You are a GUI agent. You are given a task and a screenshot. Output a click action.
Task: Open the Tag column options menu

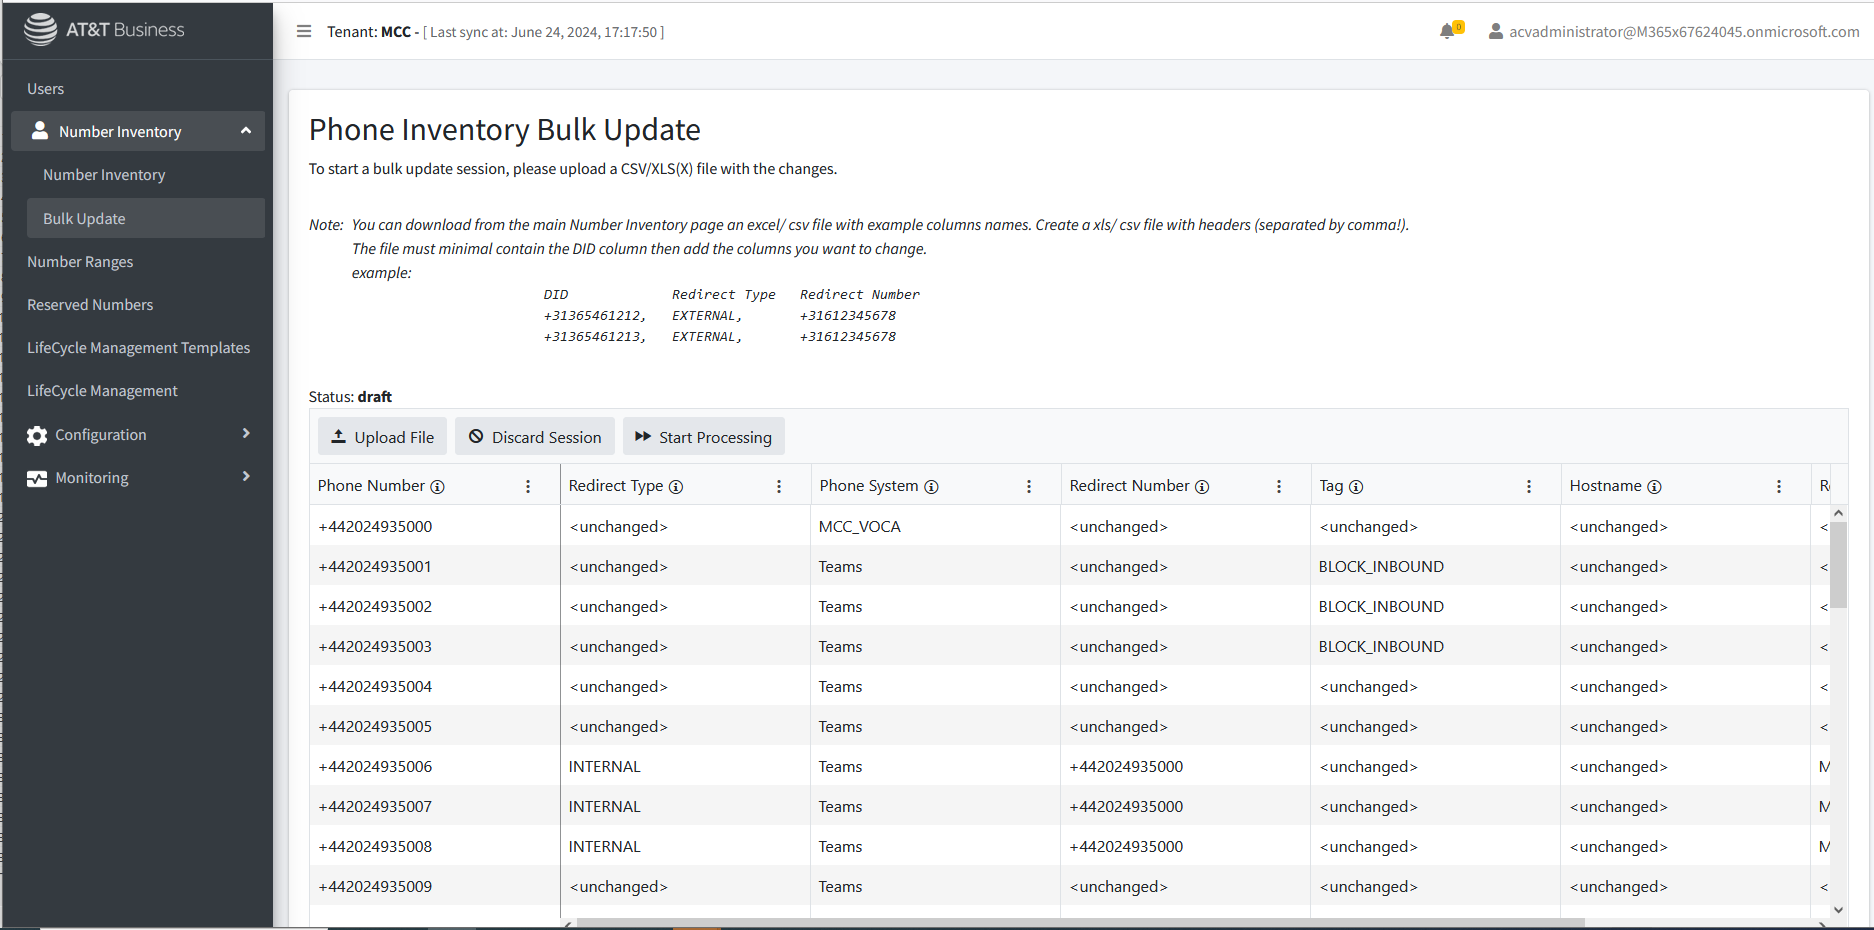pos(1528,487)
